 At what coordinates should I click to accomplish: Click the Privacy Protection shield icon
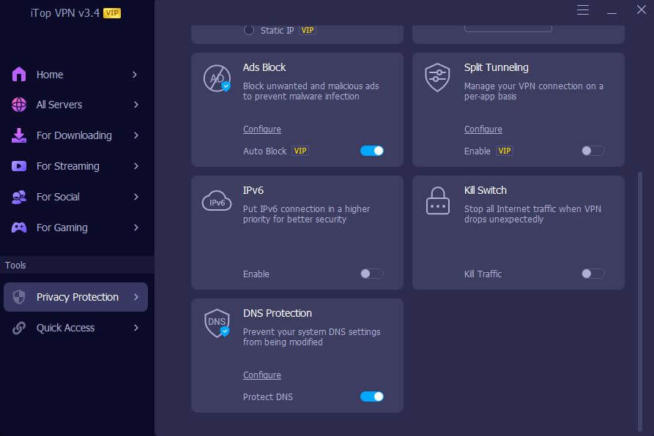(19, 297)
